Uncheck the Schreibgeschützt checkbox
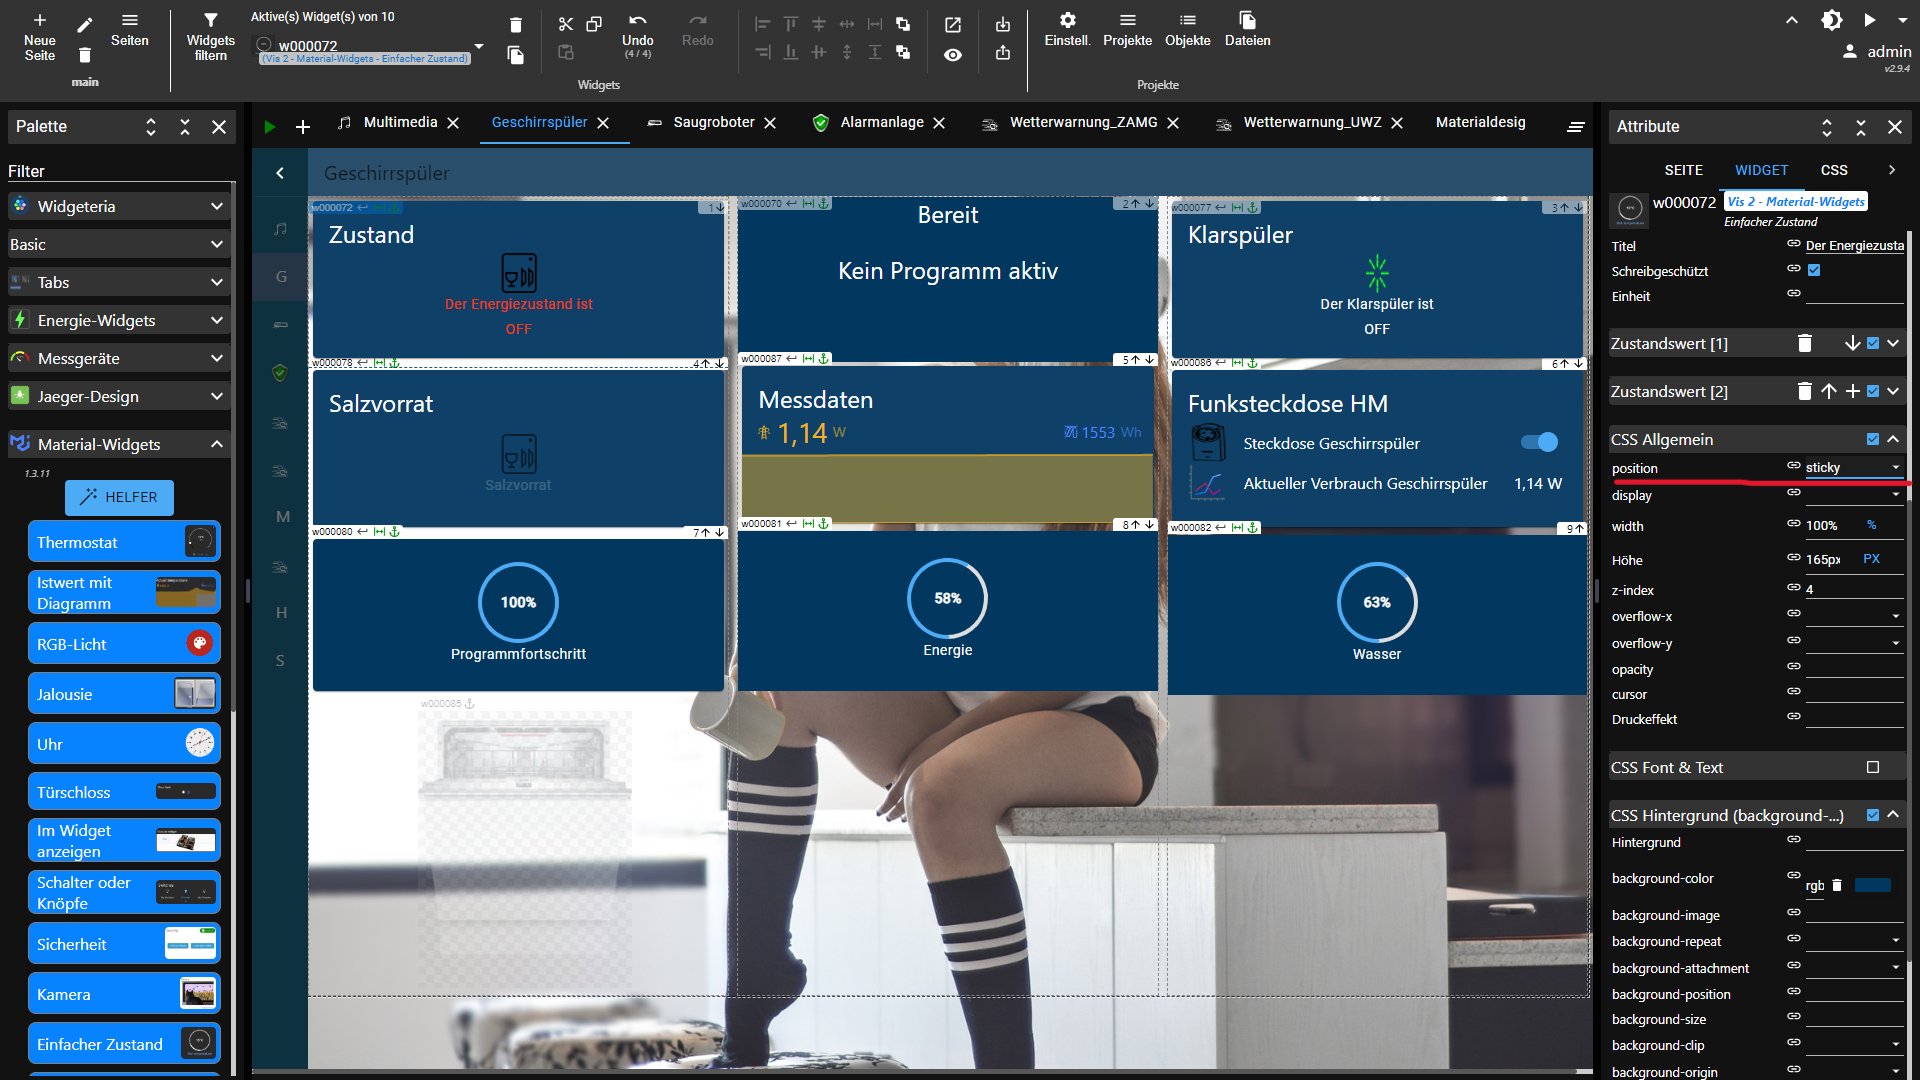Viewport: 1920px width, 1080px height. (1814, 270)
